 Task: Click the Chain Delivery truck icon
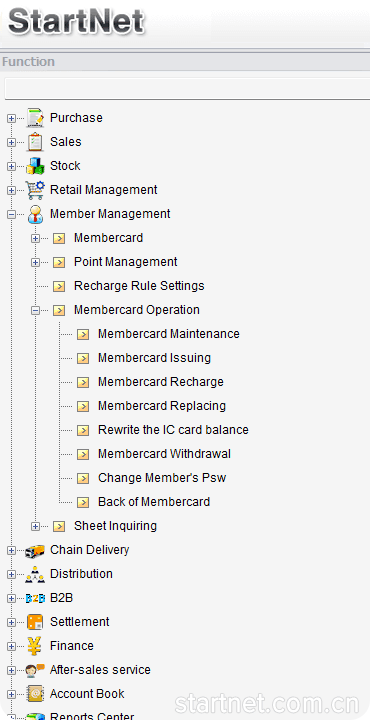(35, 550)
